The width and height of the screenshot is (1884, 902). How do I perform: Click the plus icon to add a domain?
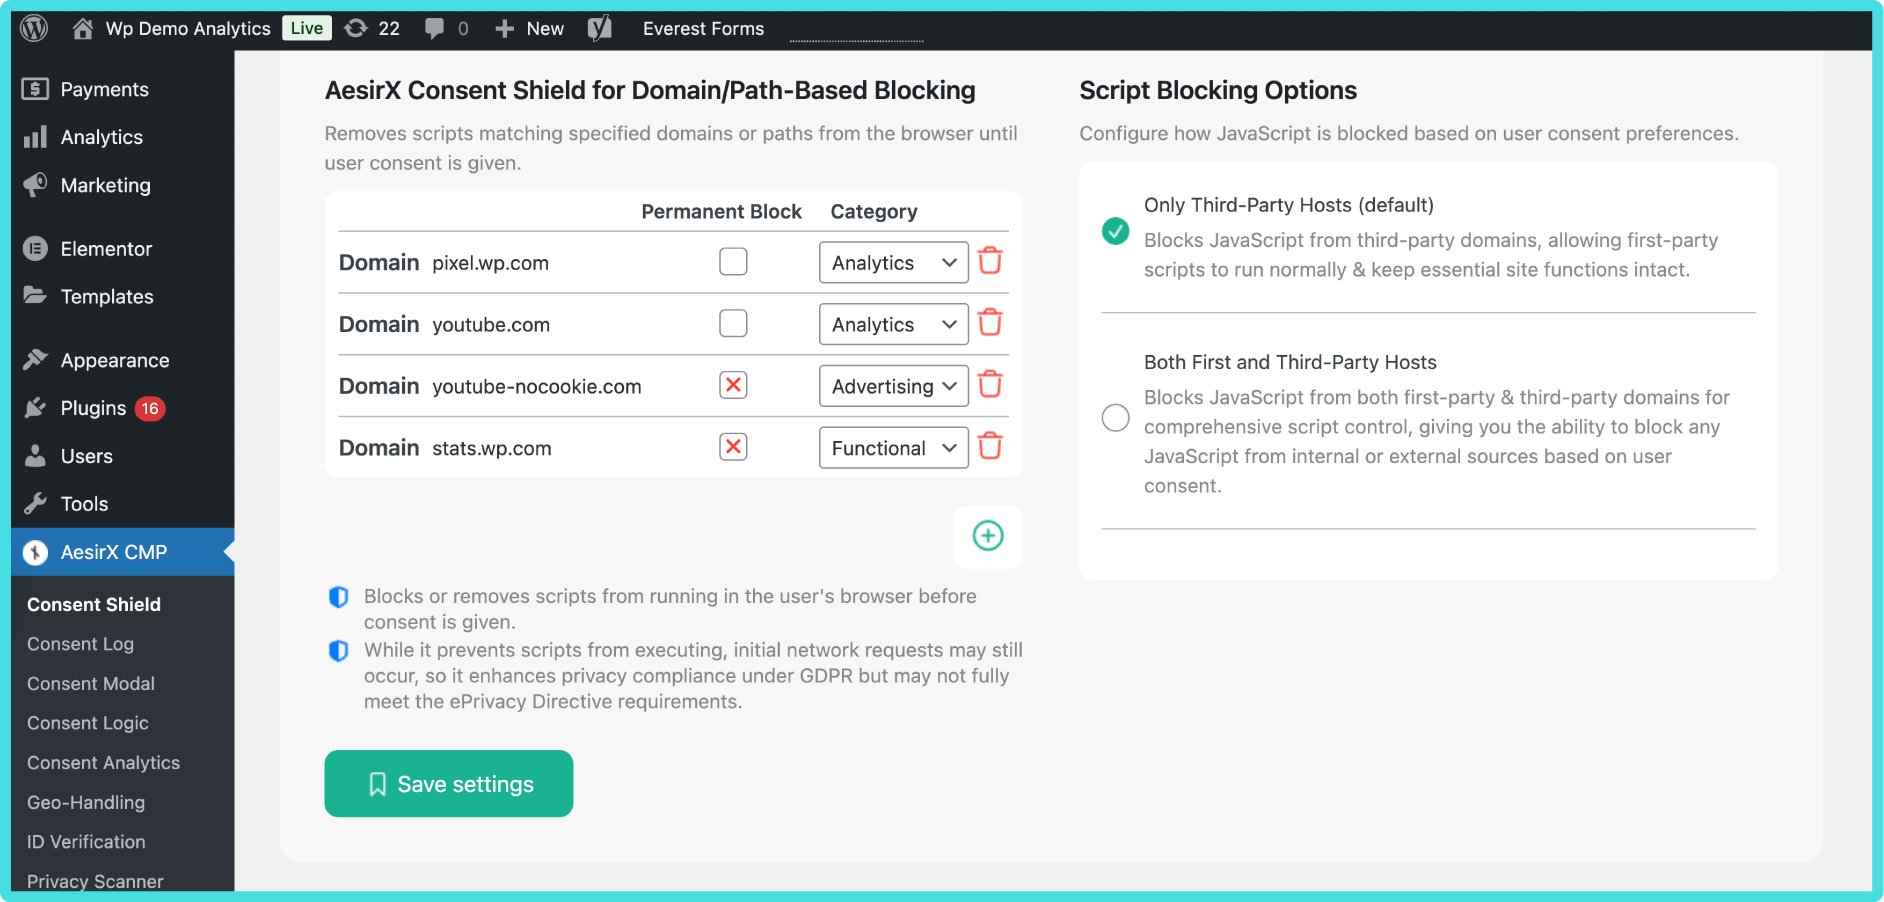coord(987,536)
